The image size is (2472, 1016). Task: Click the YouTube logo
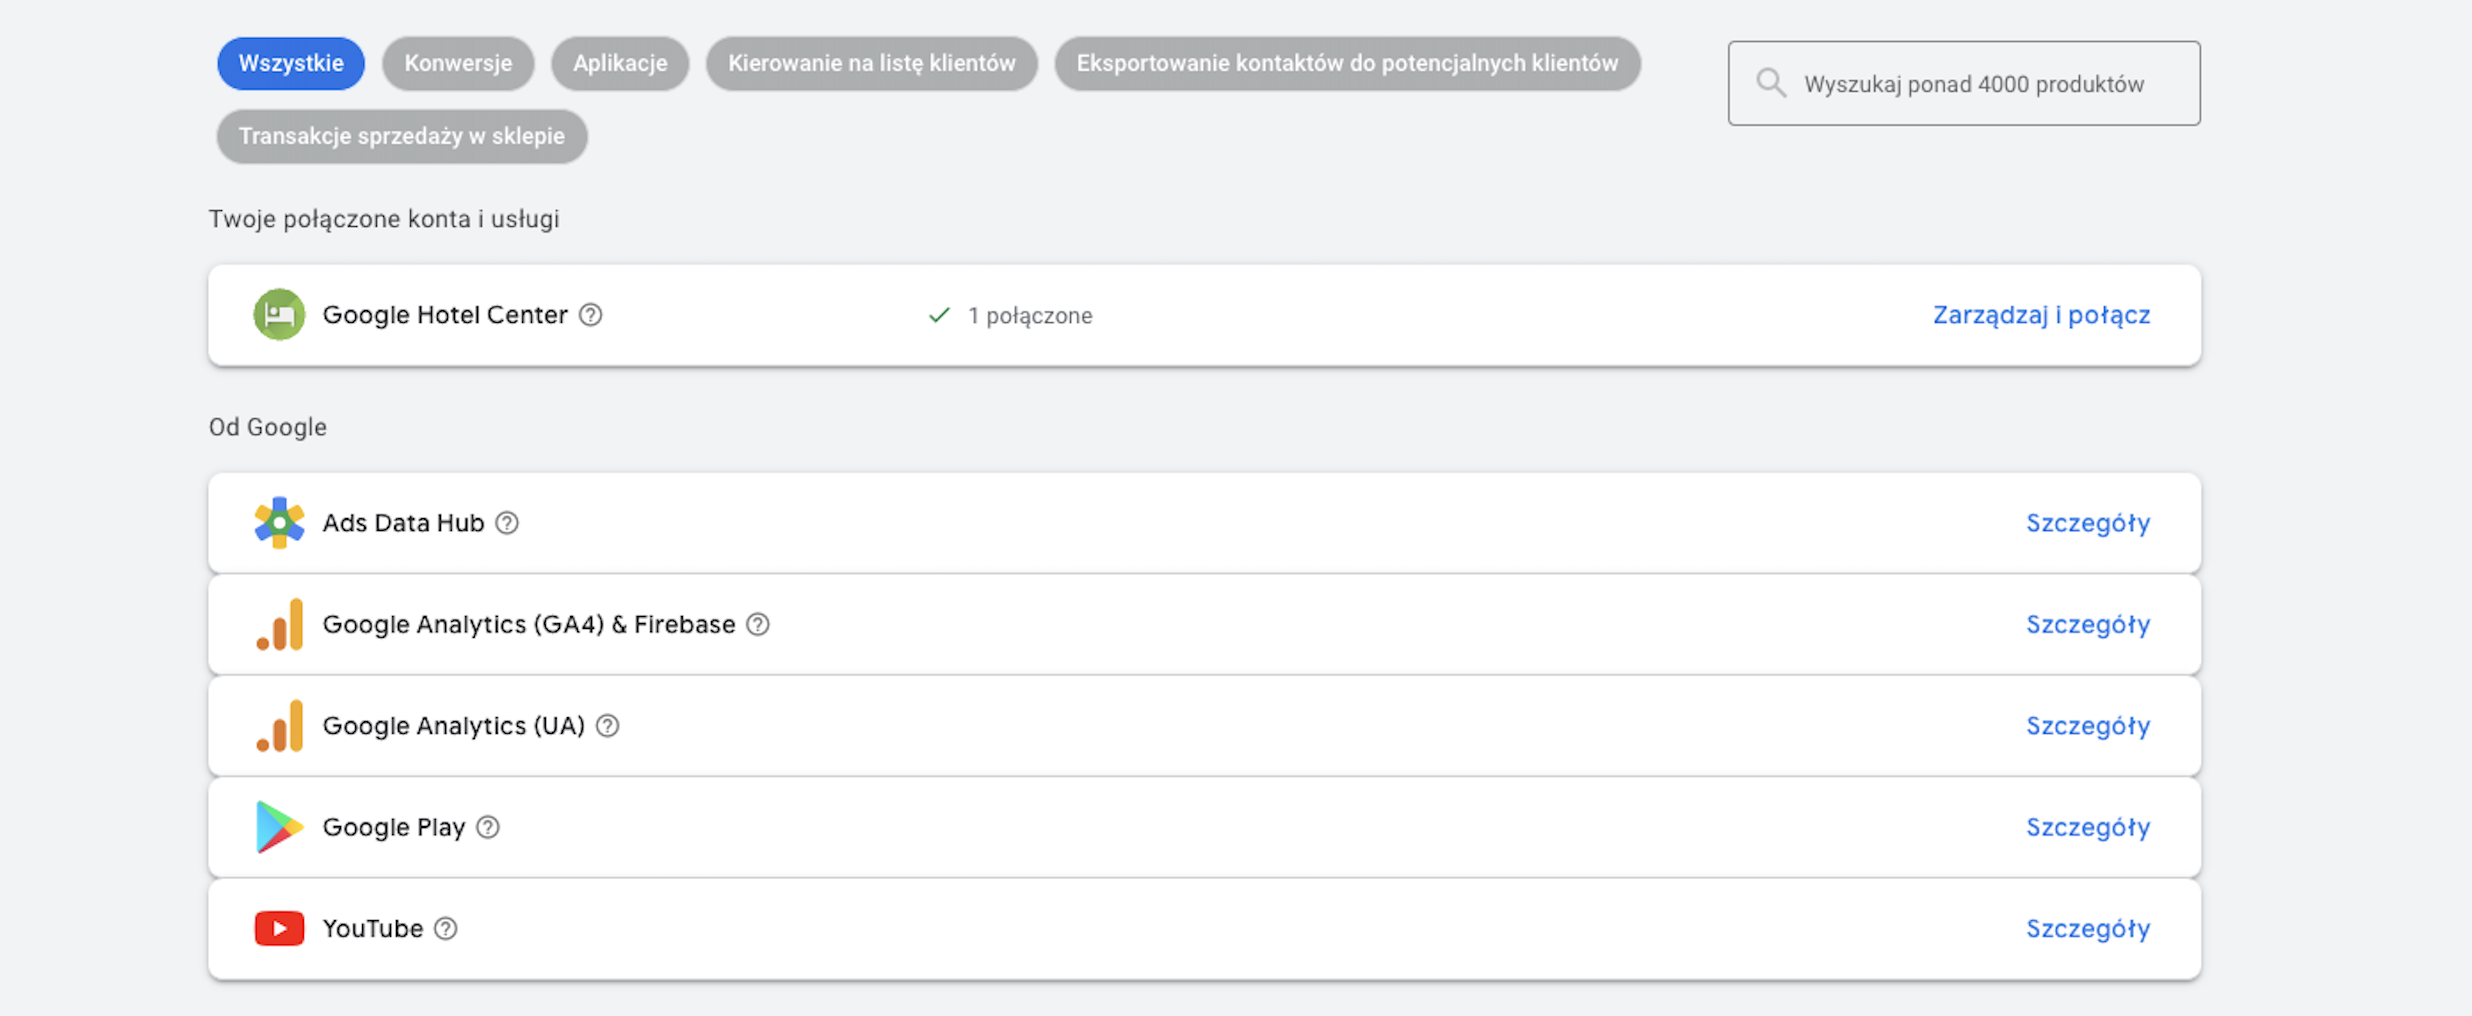279,929
